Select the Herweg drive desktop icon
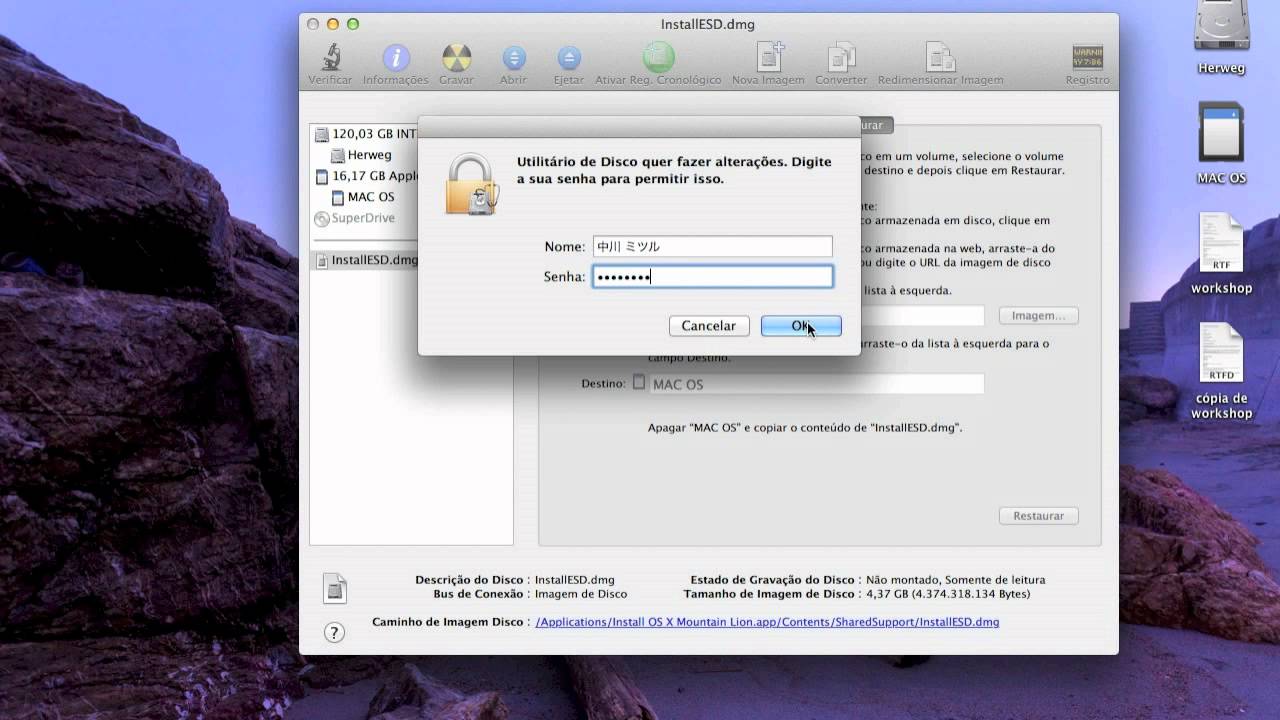 click(x=1221, y=28)
